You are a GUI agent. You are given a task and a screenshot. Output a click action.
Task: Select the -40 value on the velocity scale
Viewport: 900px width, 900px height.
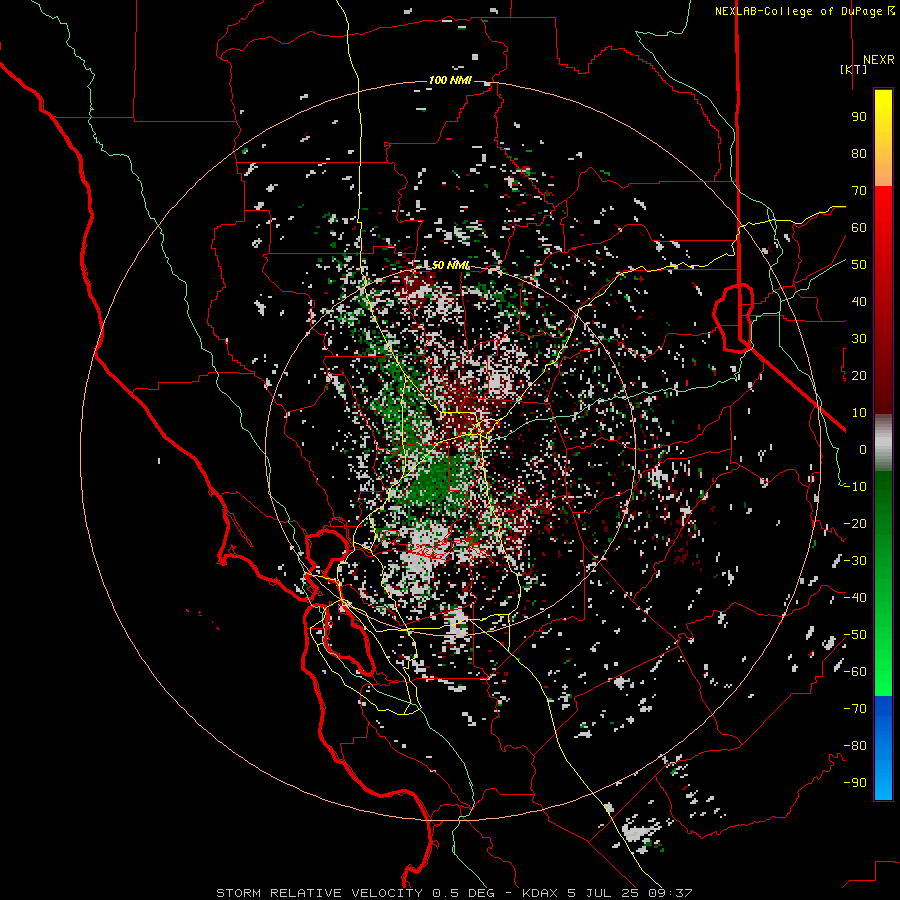point(855,598)
